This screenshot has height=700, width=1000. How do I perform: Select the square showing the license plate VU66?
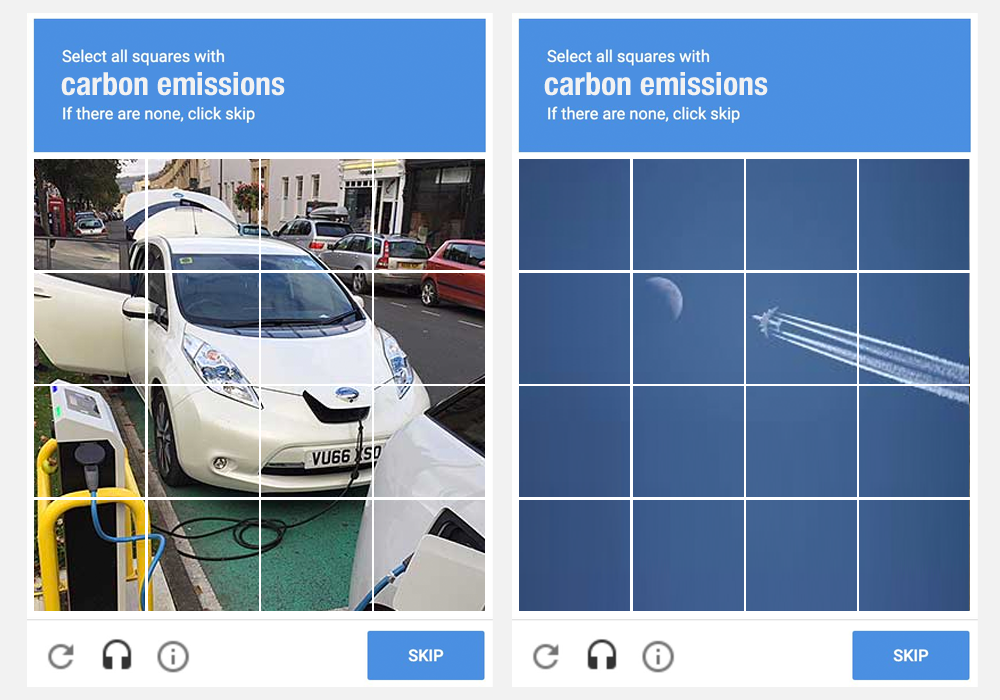[316, 441]
